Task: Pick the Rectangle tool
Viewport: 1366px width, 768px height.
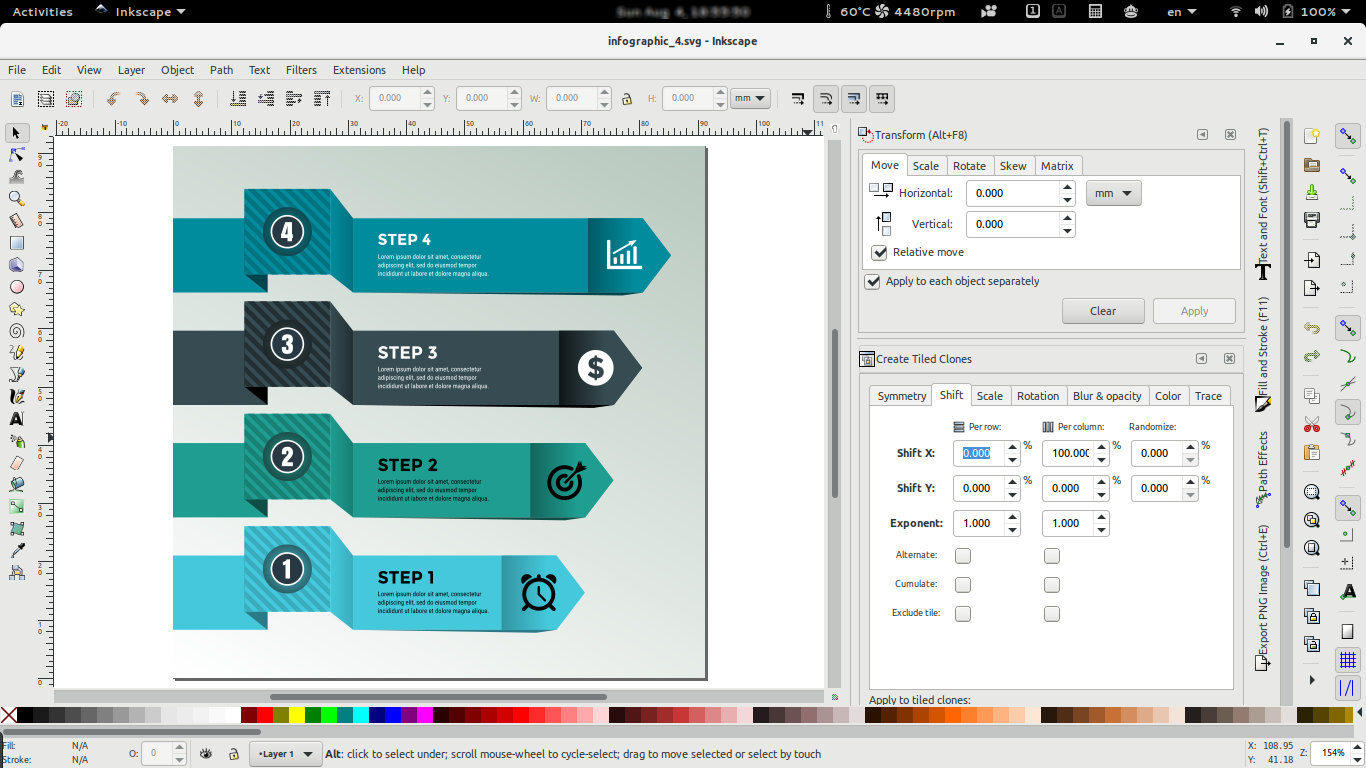Action: [15, 242]
